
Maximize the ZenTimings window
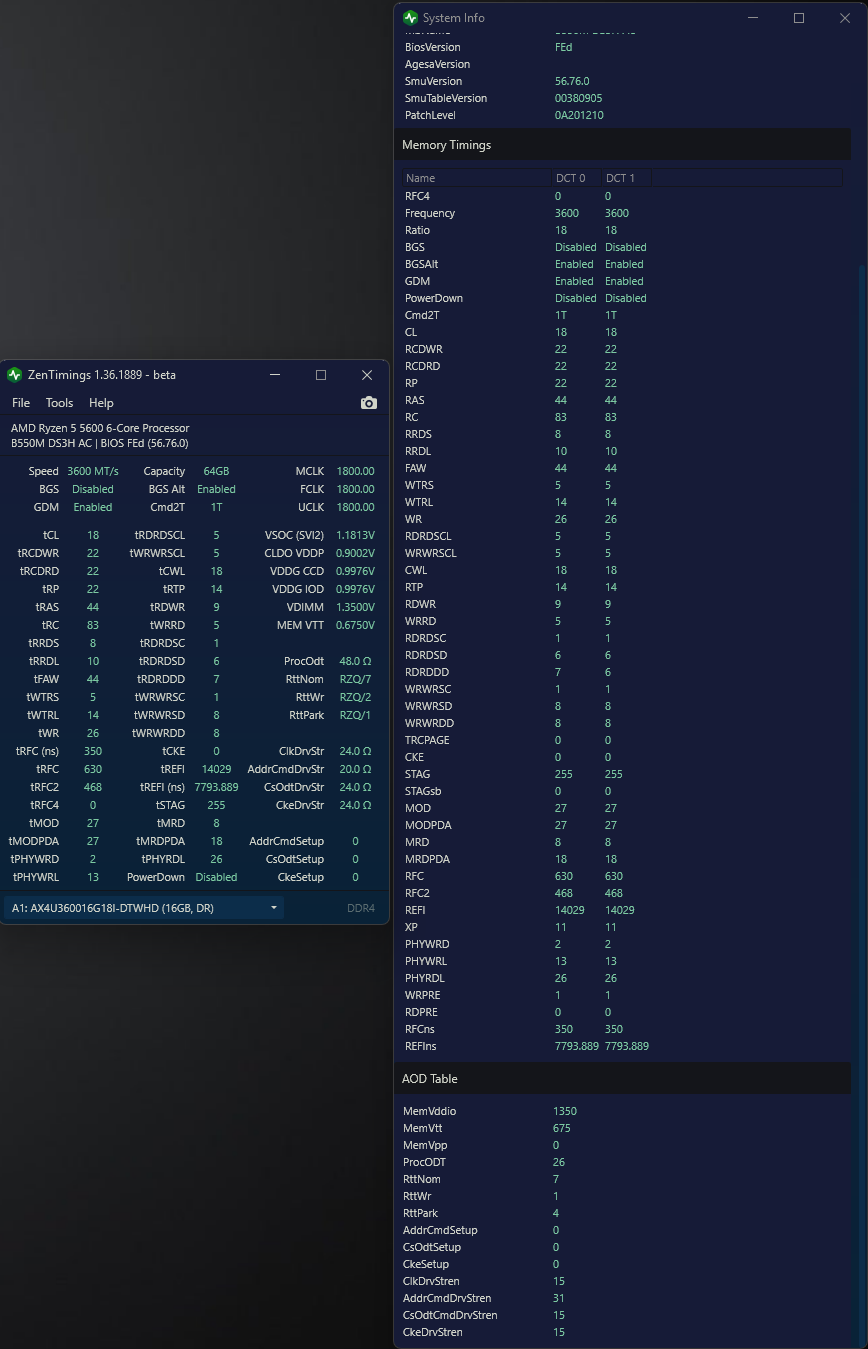click(321, 375)
